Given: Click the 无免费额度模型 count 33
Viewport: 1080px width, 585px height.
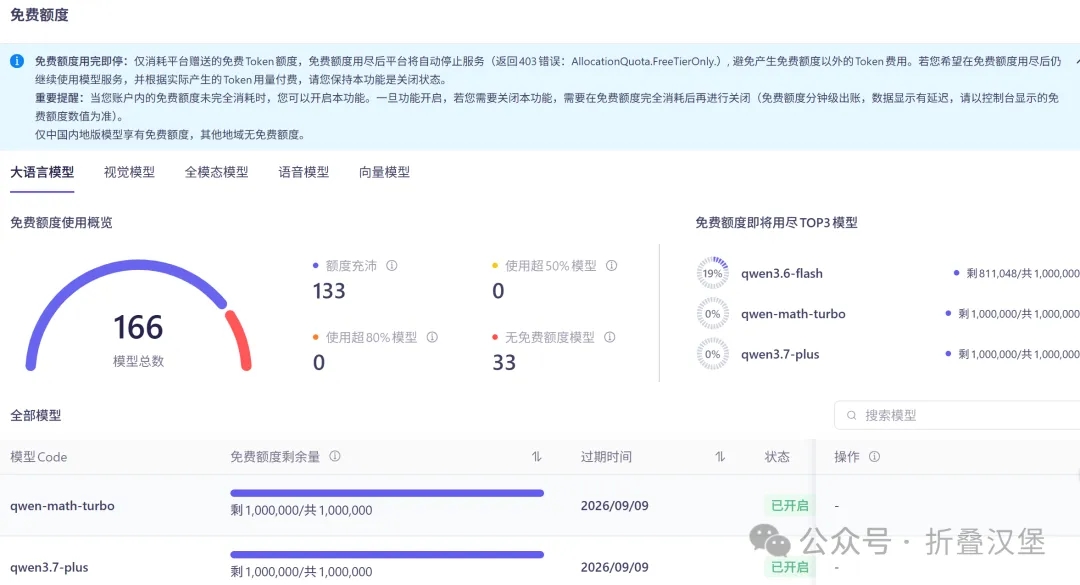Looking at the screenshot, I should [503, 362].
